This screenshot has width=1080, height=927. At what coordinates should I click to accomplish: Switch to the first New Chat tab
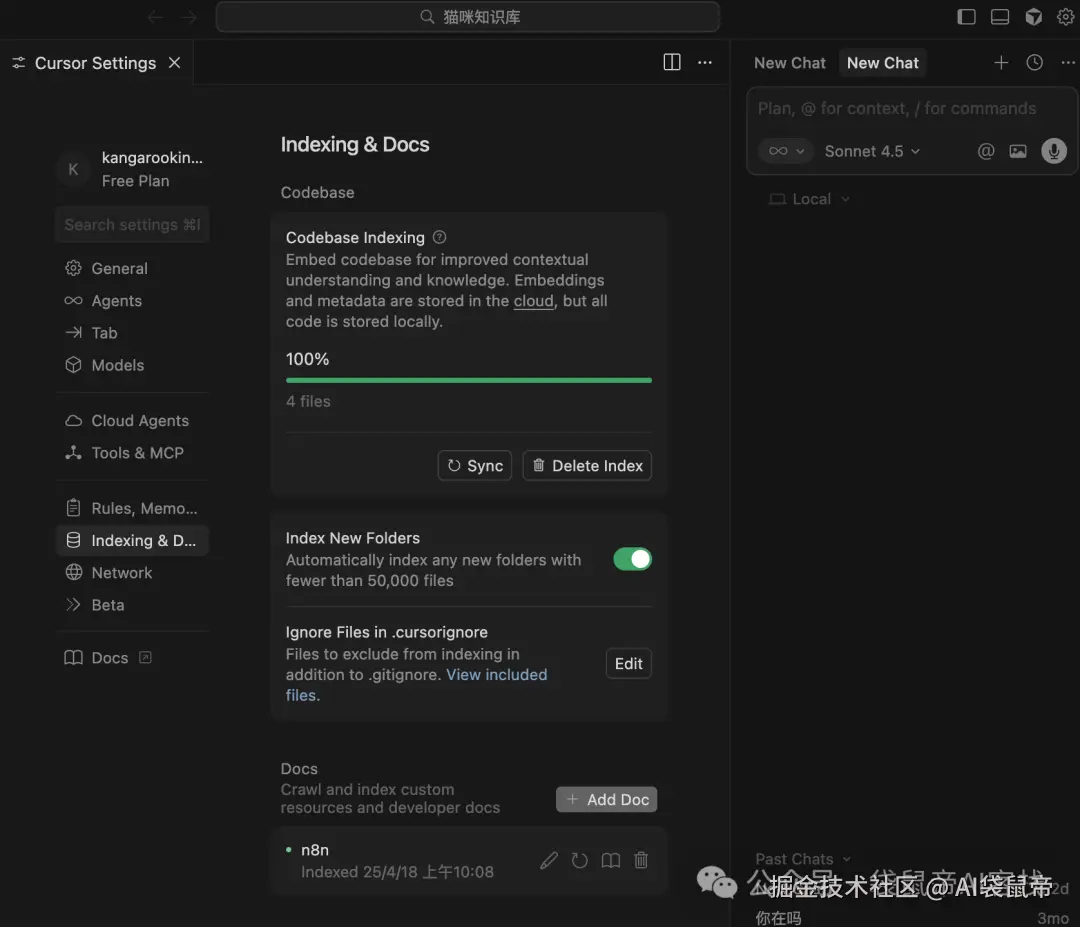pos(789,62)
